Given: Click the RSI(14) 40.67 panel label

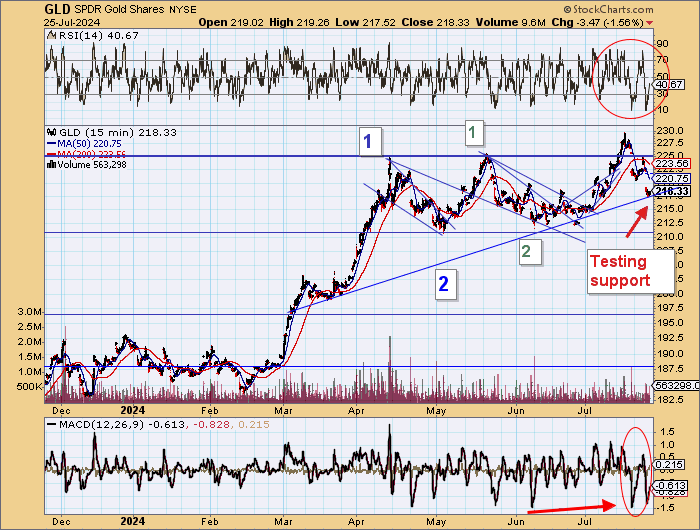Looking at the screenshot, I should point(99,35).
